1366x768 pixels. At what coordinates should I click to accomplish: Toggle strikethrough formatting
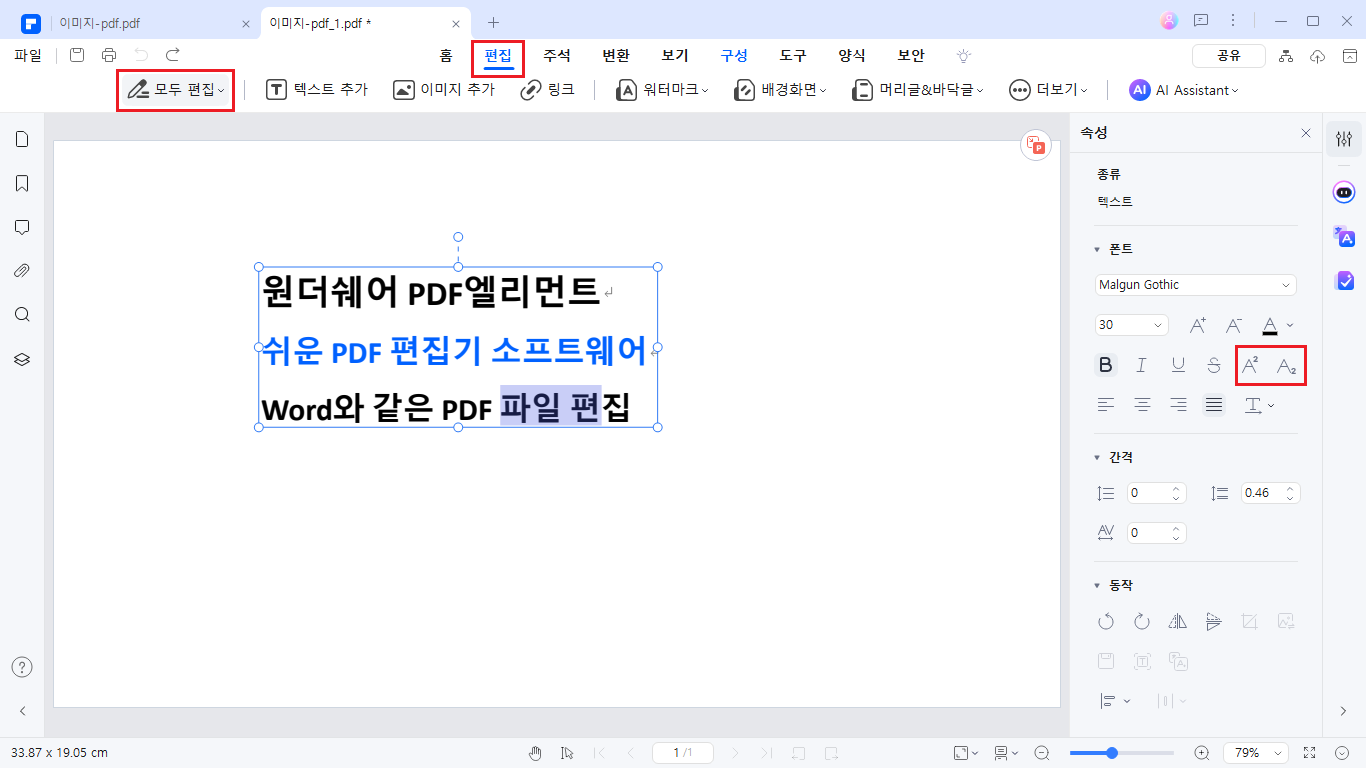coord(1214,365)
